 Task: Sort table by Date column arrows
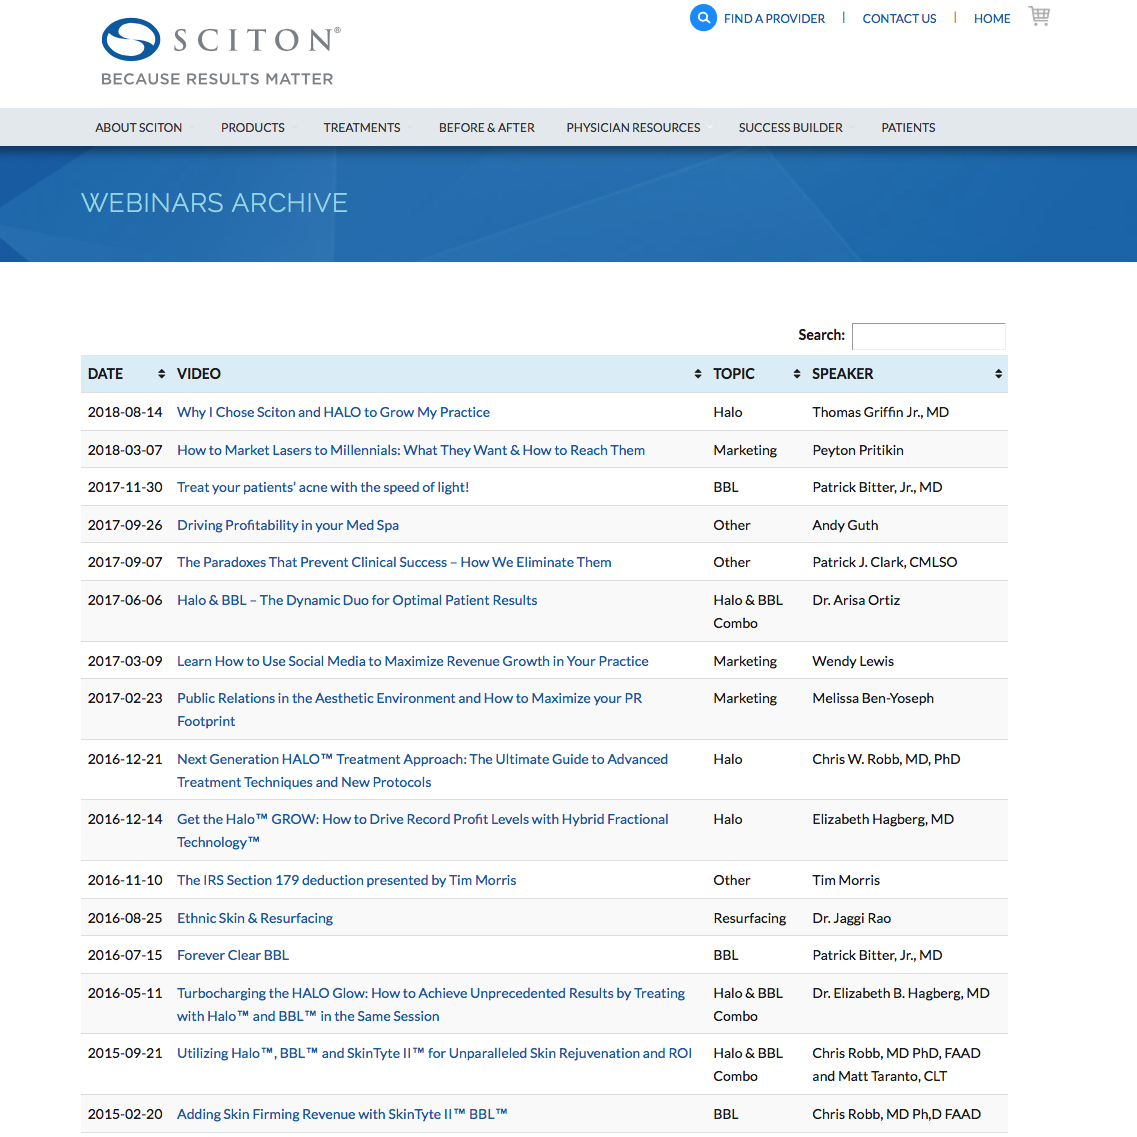[161, 374]
